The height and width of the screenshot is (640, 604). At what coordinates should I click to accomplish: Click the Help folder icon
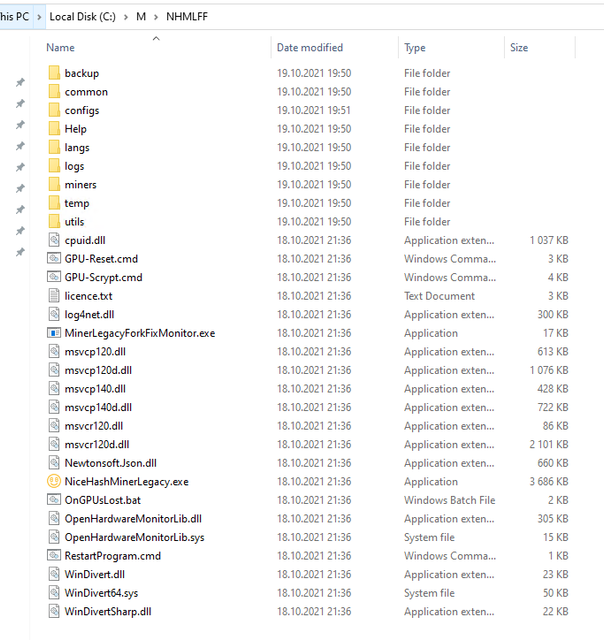54,129
